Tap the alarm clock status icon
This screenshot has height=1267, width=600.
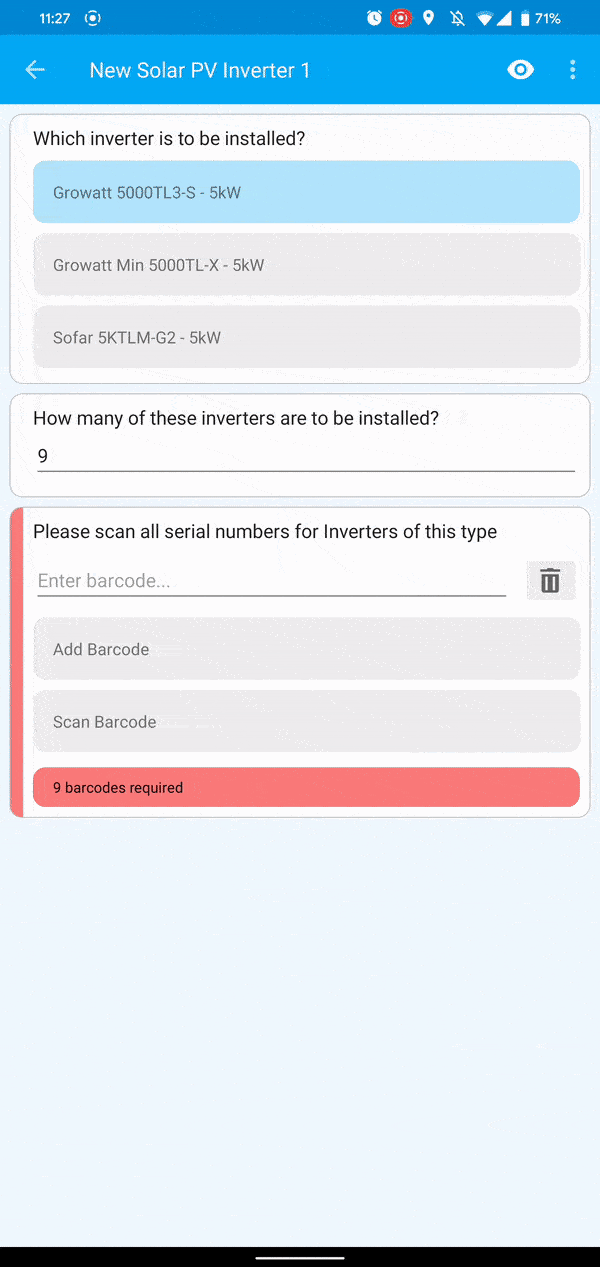coord(374,18)
